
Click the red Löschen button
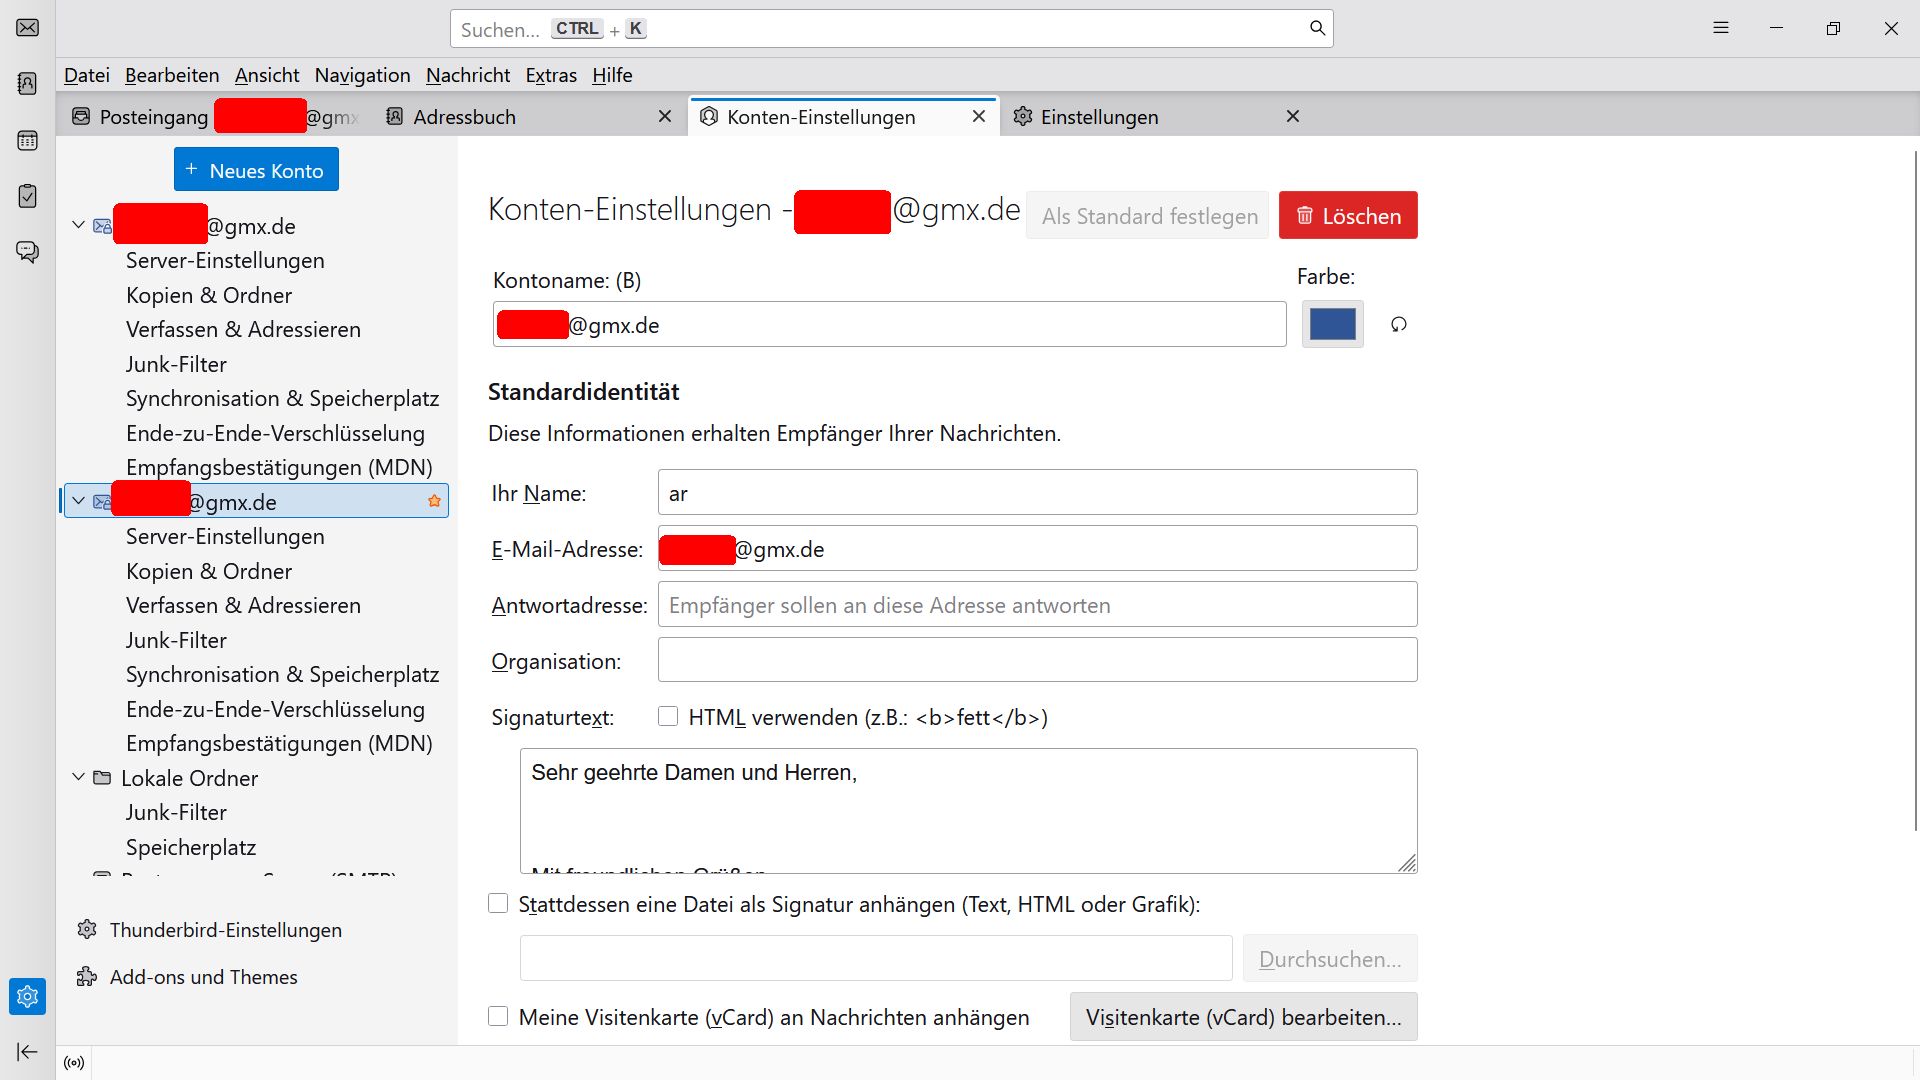pos(1347,216)
